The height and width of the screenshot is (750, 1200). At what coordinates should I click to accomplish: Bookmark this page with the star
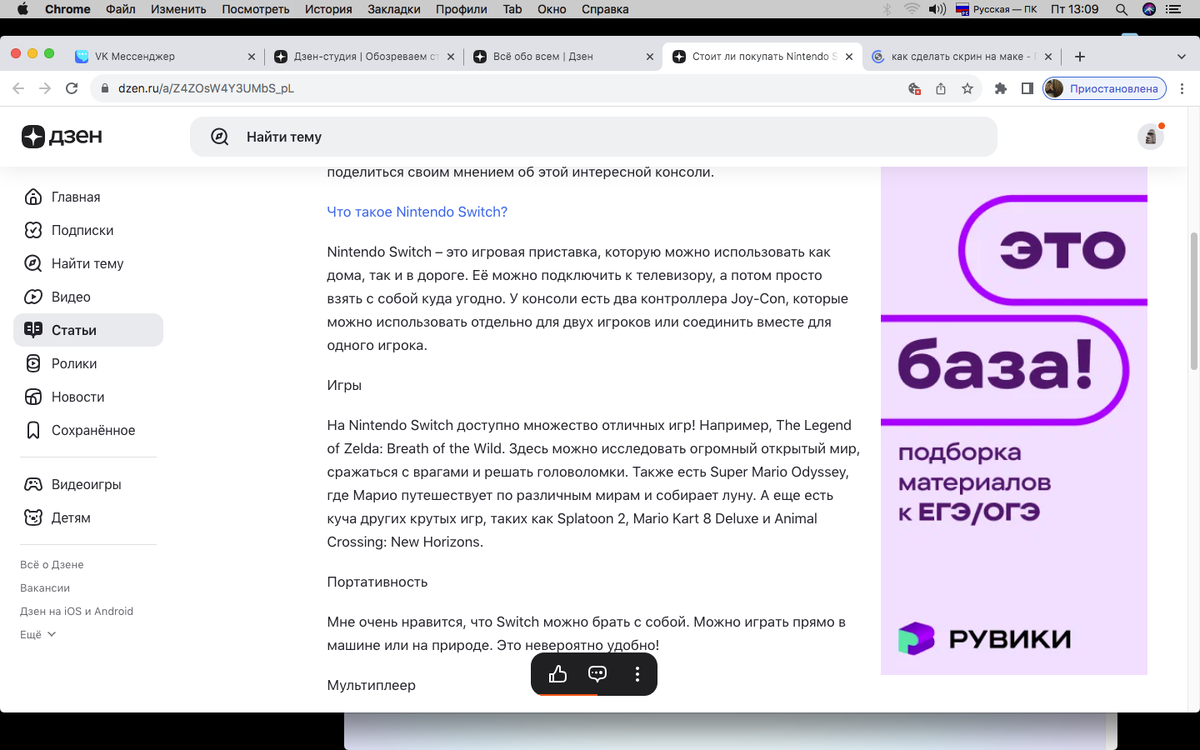(x=967, y=88)
